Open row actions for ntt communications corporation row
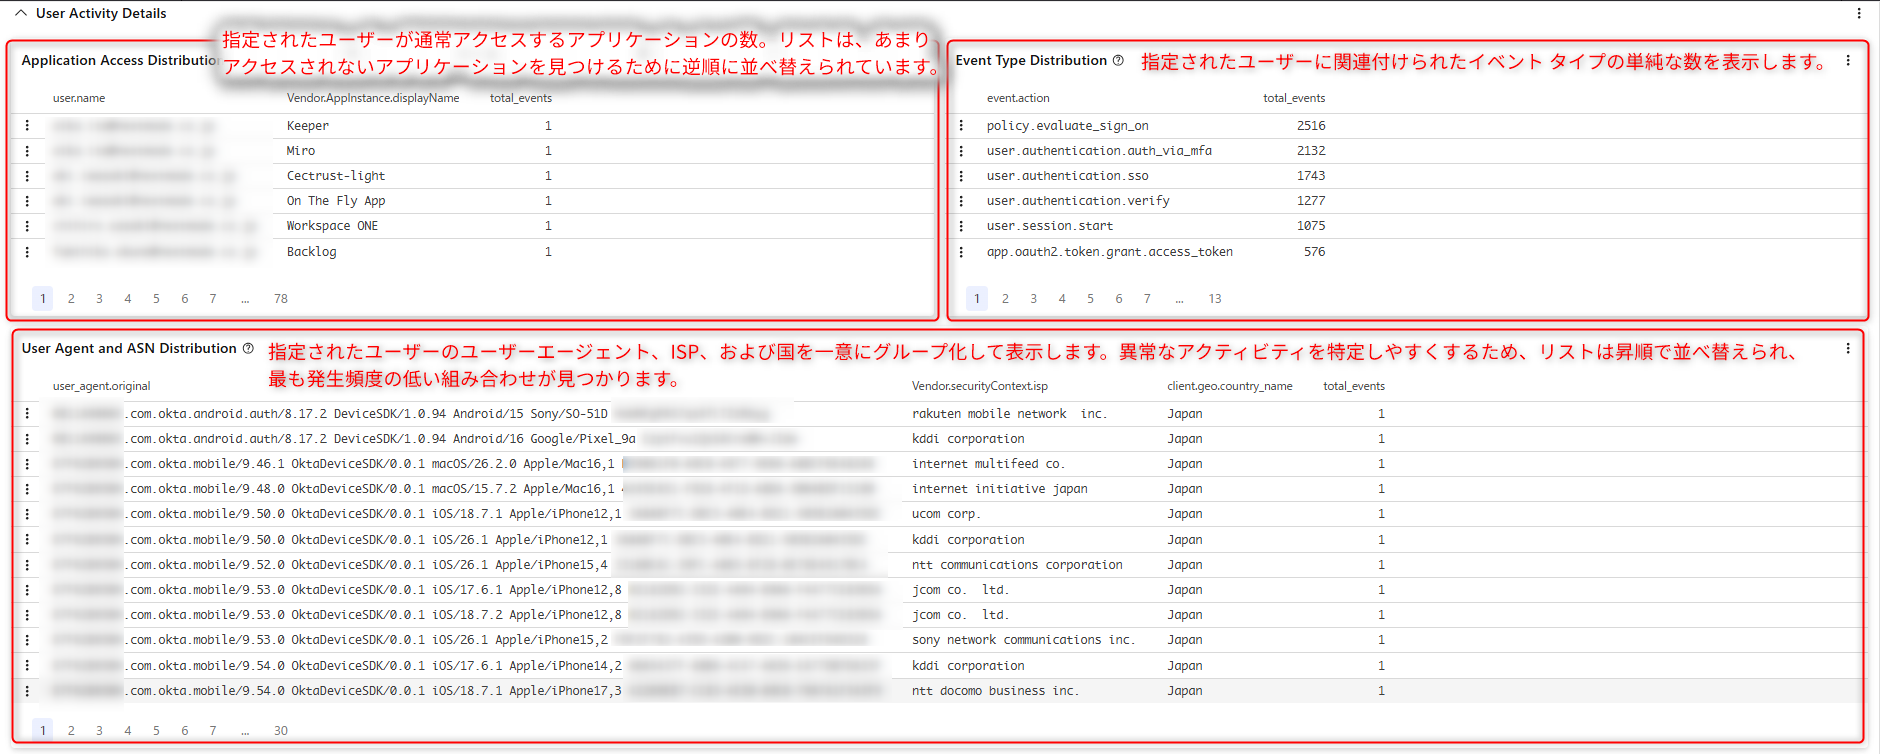 (27, 565)
